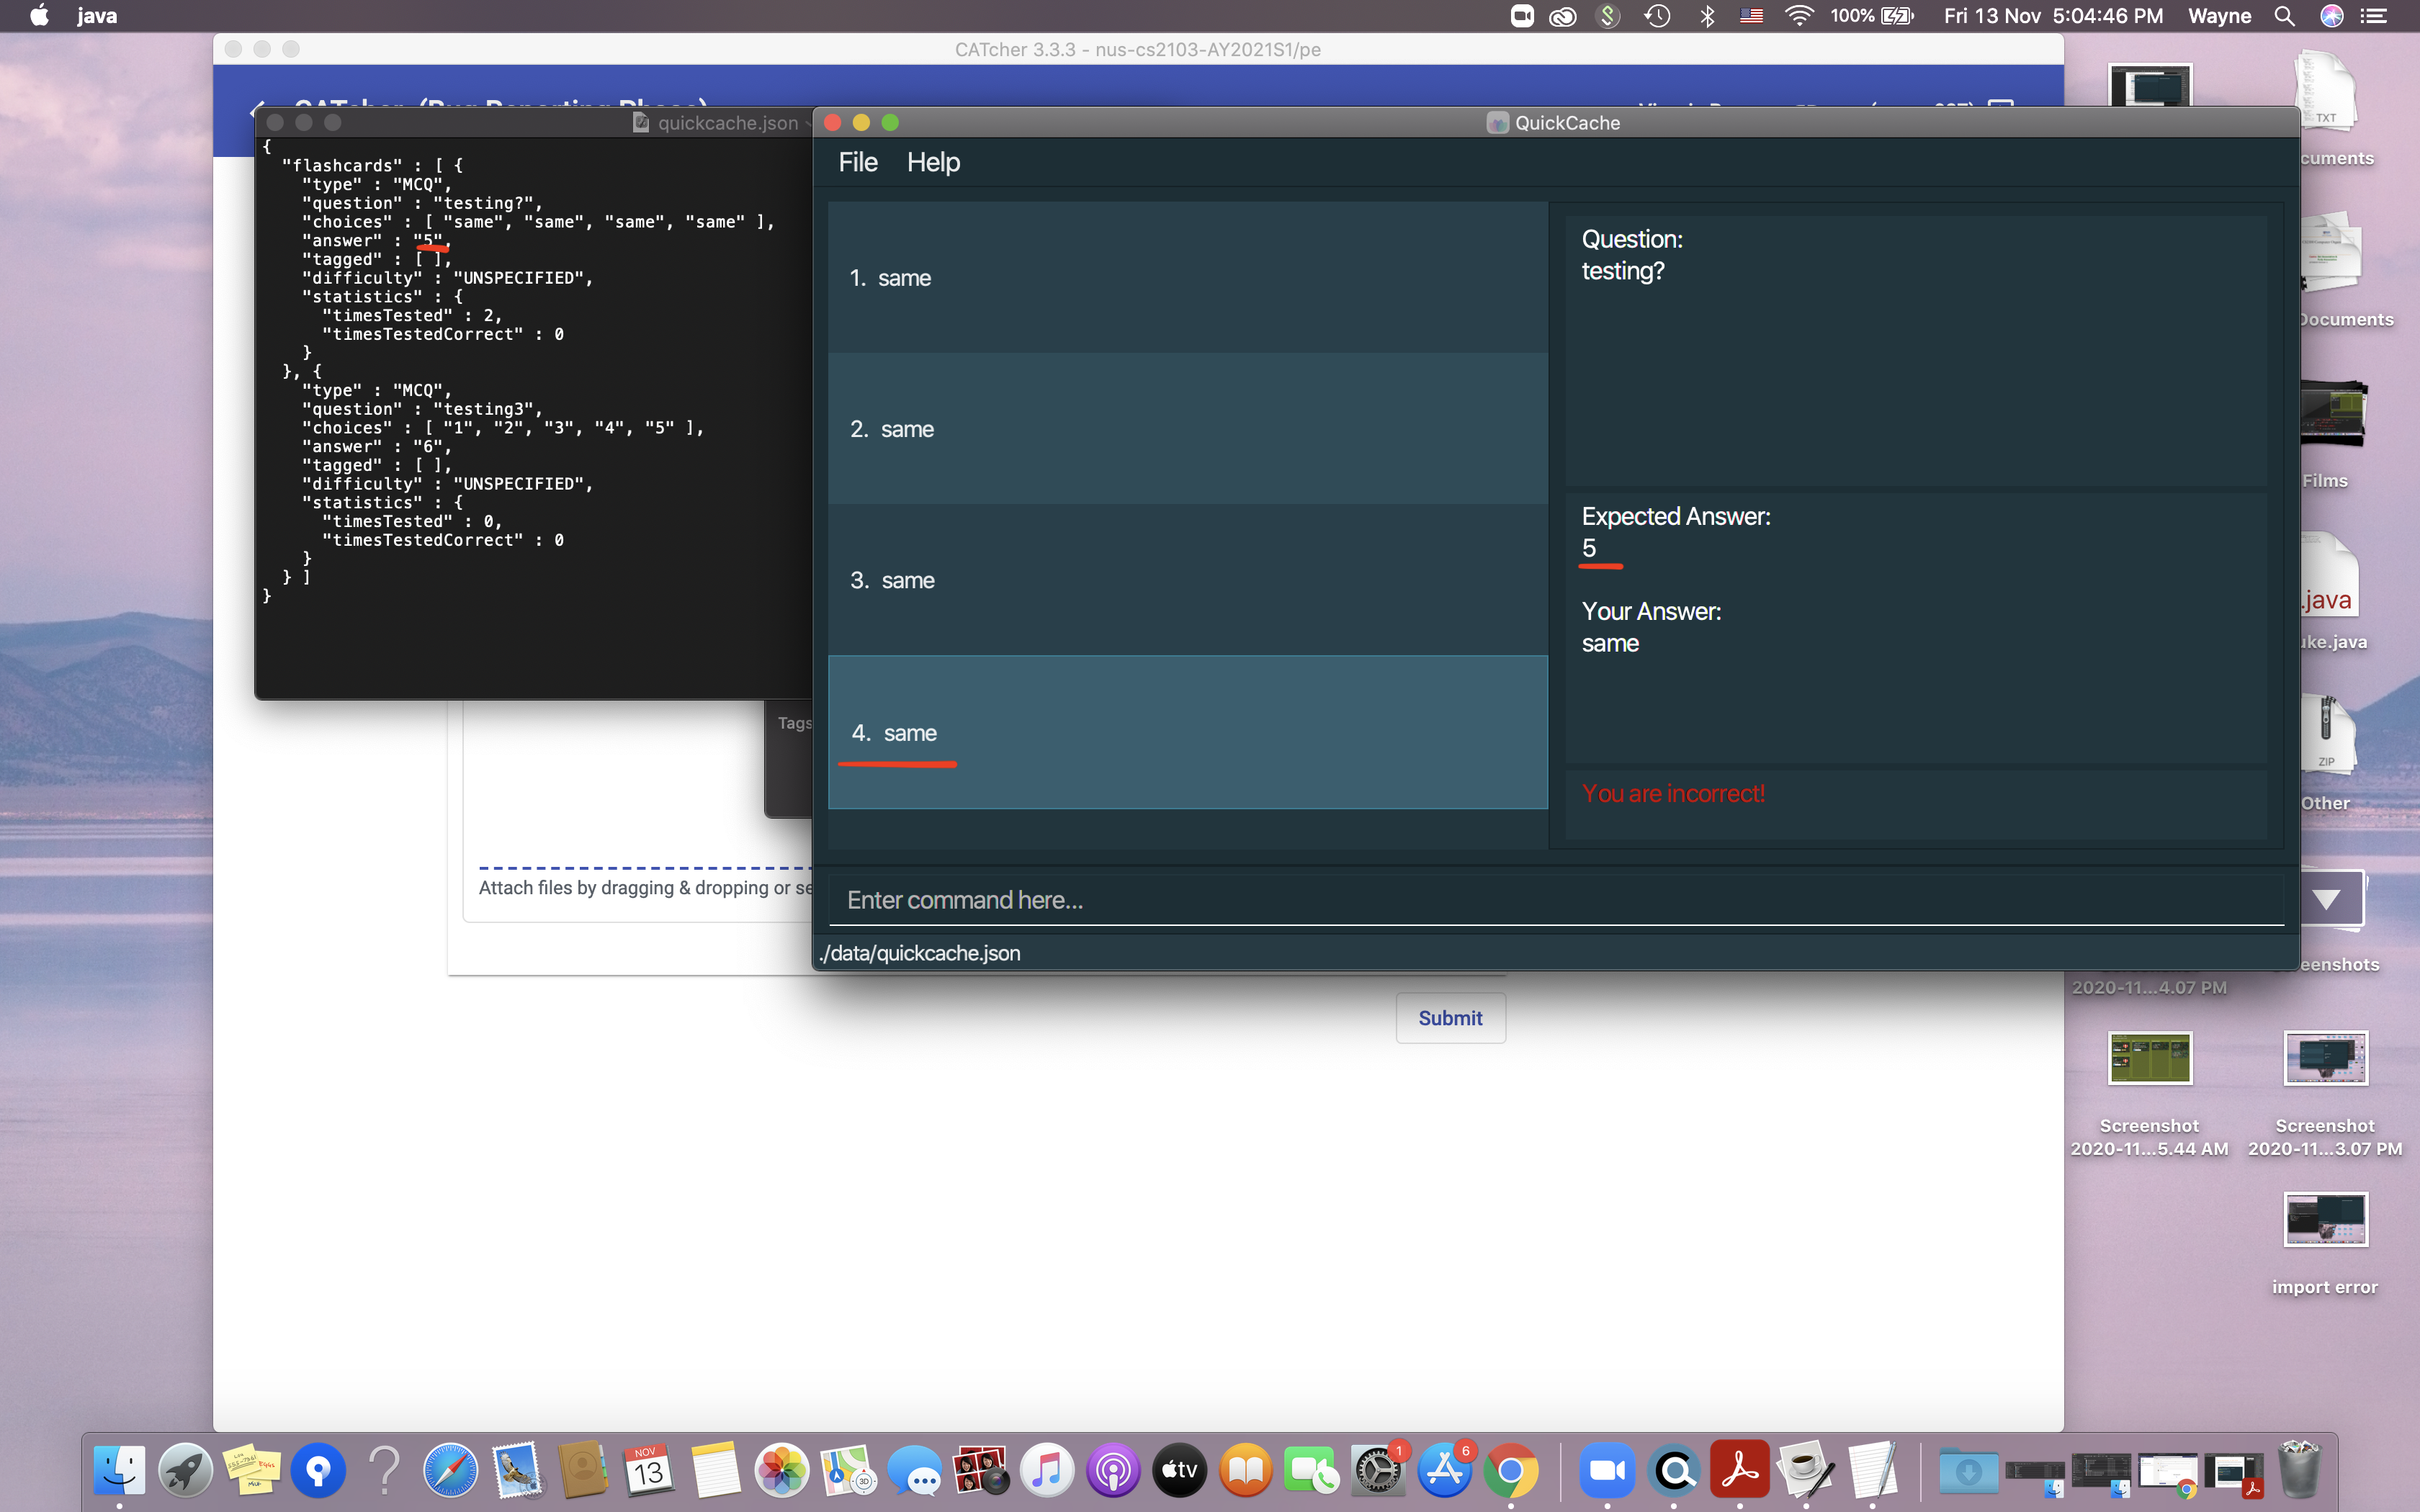Open the 'import error' screenshot thumbnail

2324,1220
